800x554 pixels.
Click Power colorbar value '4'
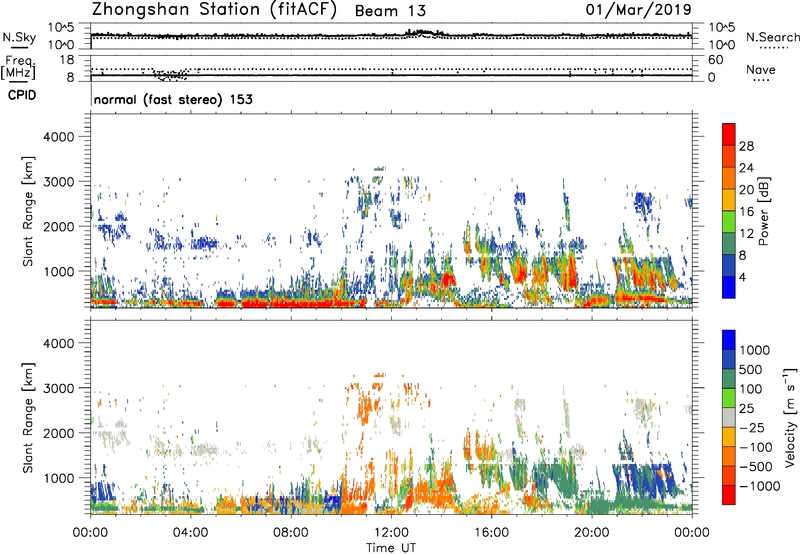pos(742,277)
